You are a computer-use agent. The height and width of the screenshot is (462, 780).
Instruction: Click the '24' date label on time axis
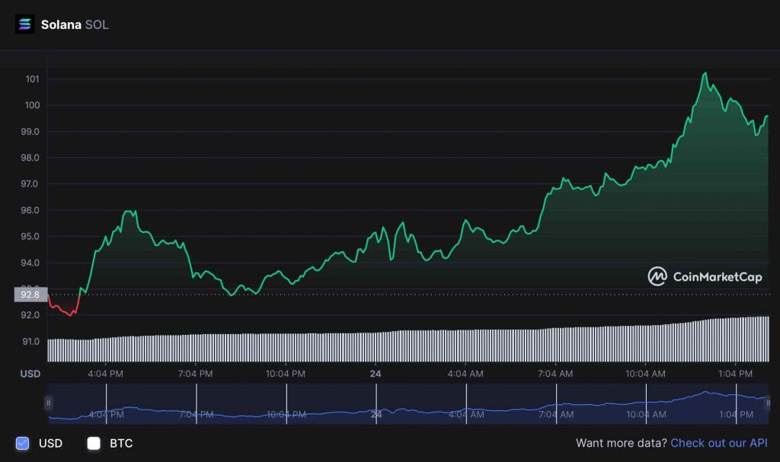pyautogui.click(x=376, y=373)
